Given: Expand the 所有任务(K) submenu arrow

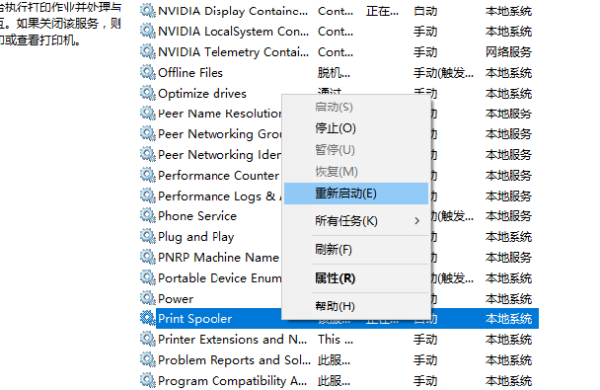Looking at the screenshot, I should [x=417, y=221].
